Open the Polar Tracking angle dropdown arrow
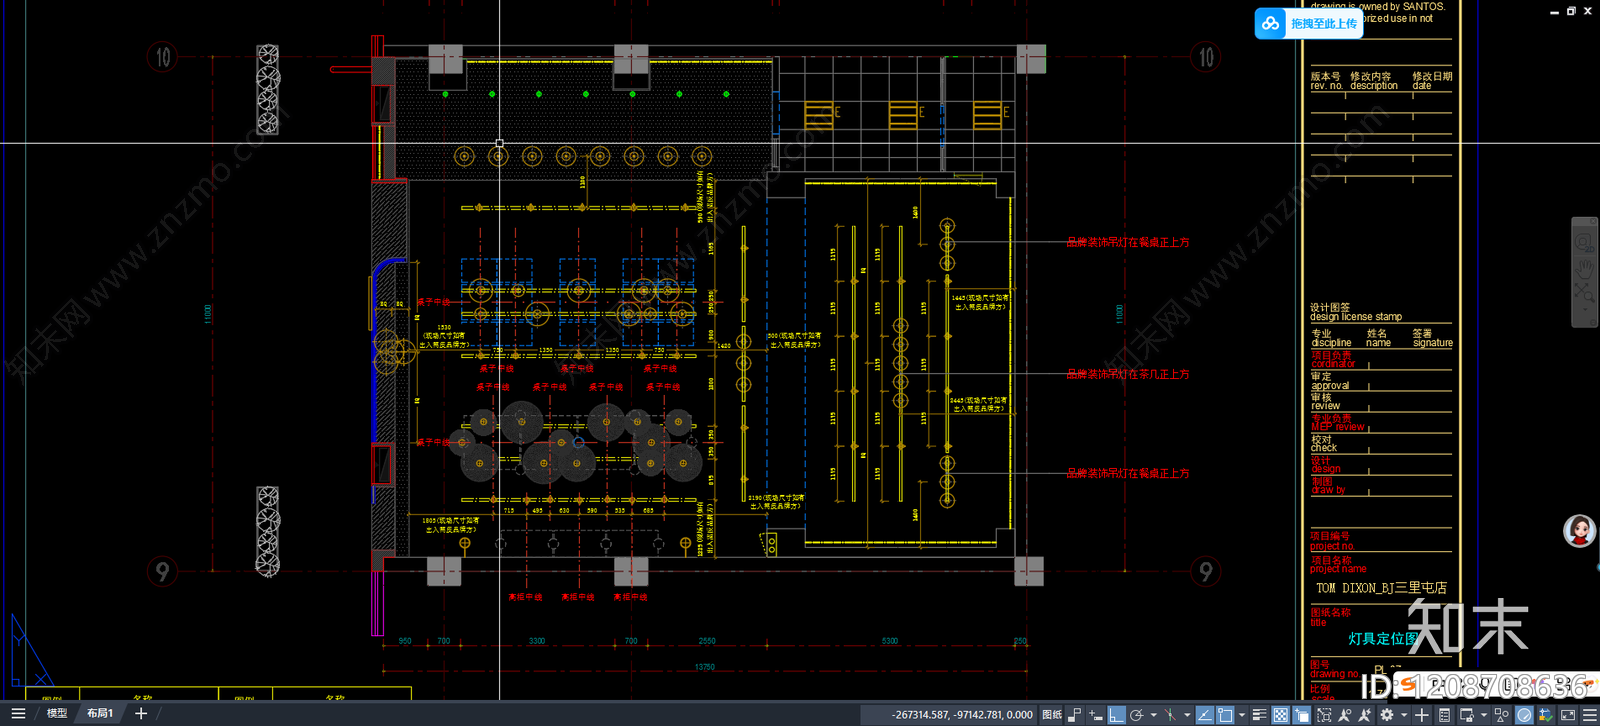 click(x=1154, y=715)
